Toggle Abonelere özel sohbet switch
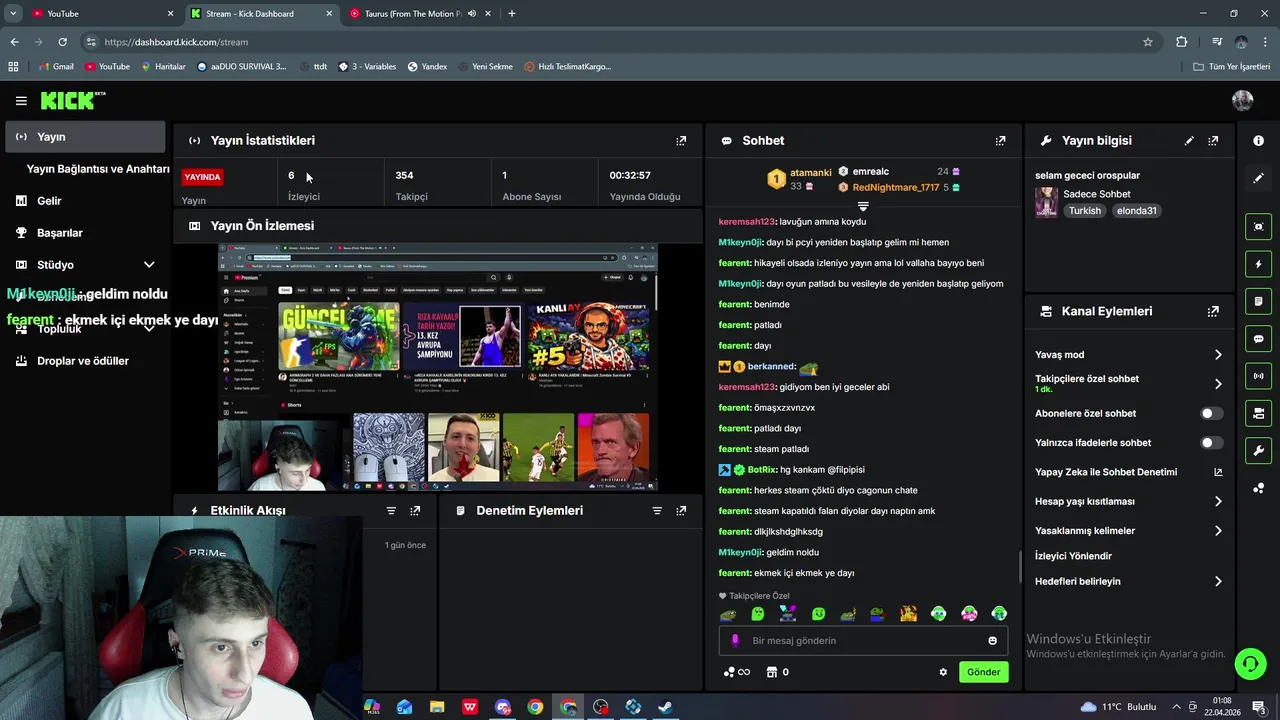The width and height of the screenshot is (1280, 720). pos(1211,413)
